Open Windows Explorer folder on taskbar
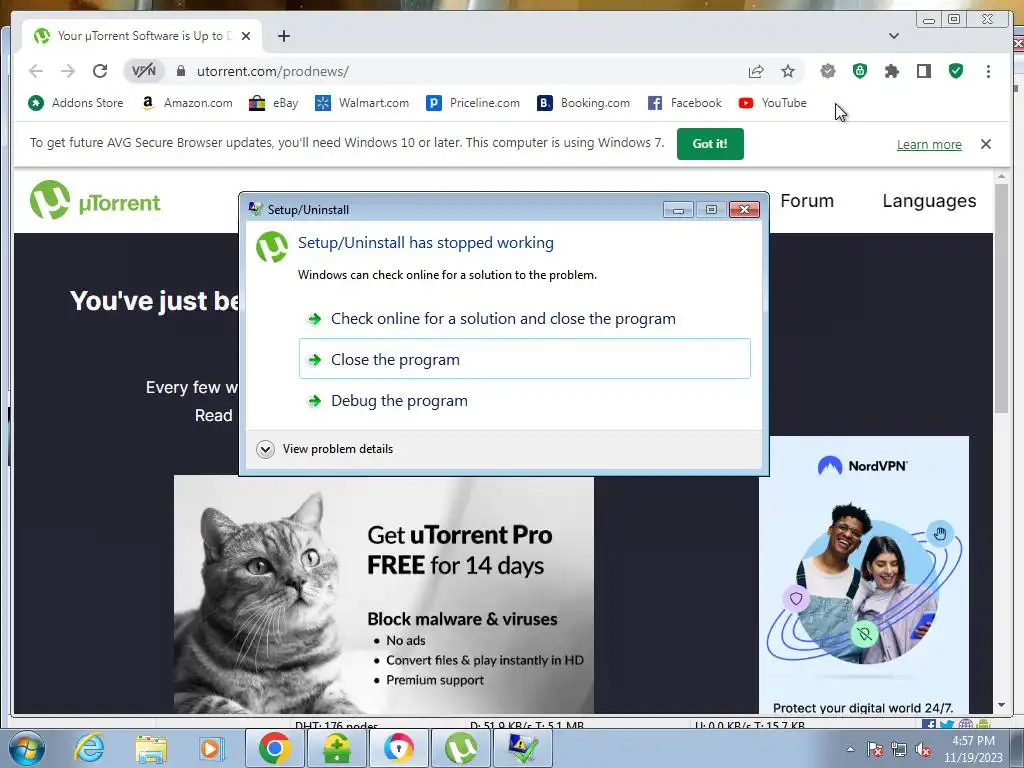The height and width of the screenshot is (768, 1024). point(151,748)
